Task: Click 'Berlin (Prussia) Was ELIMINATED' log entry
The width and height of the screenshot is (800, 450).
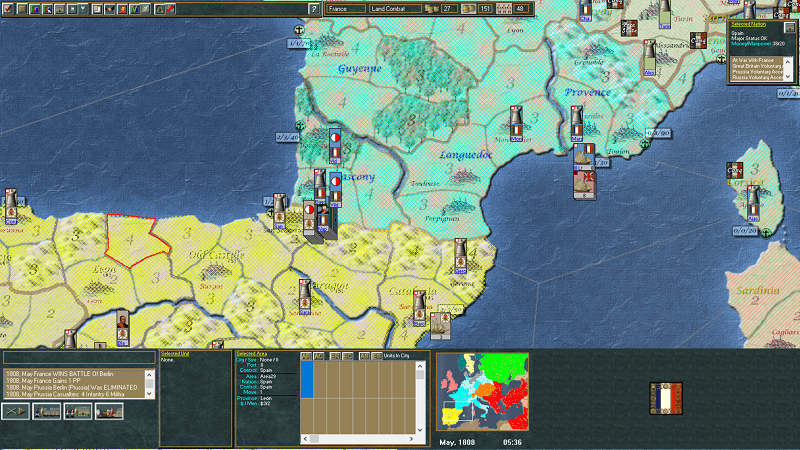Action: click(x=71, y=387)
